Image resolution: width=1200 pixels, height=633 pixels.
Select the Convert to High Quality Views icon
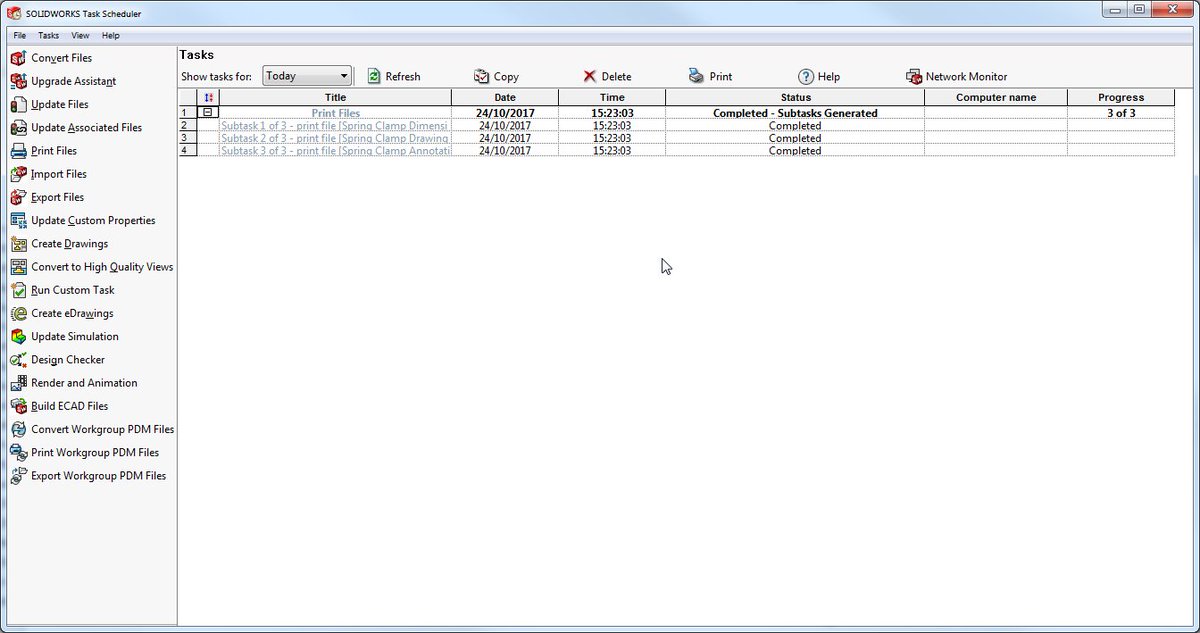18,267
